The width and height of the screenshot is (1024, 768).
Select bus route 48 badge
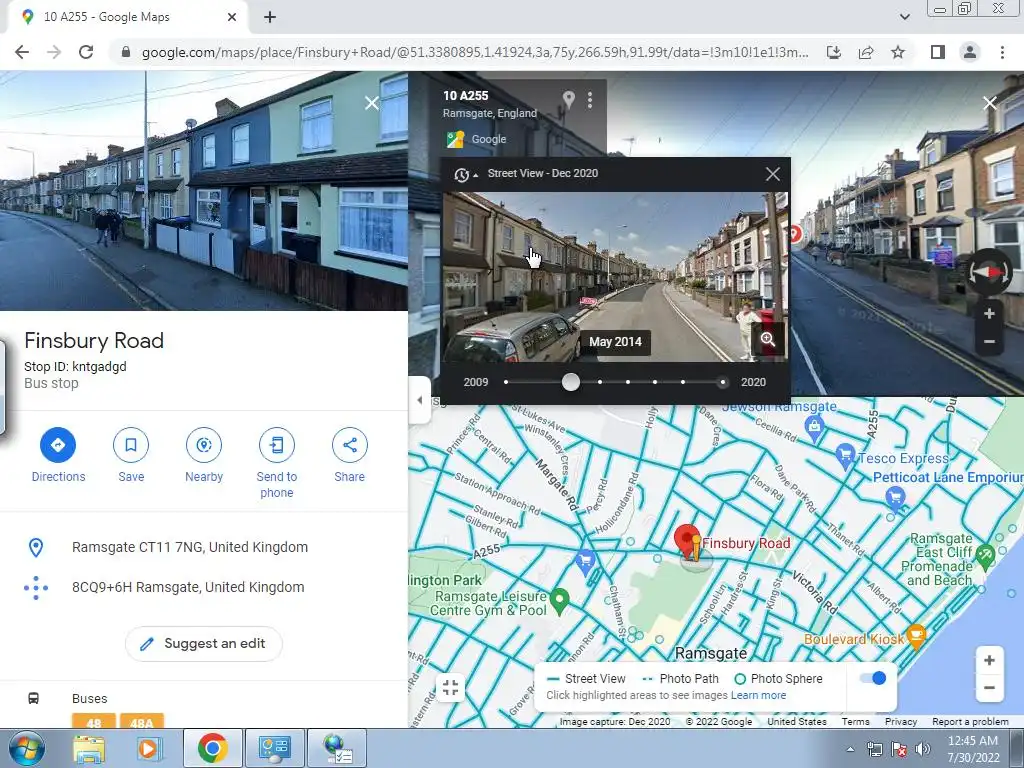[x=94, y=721]
